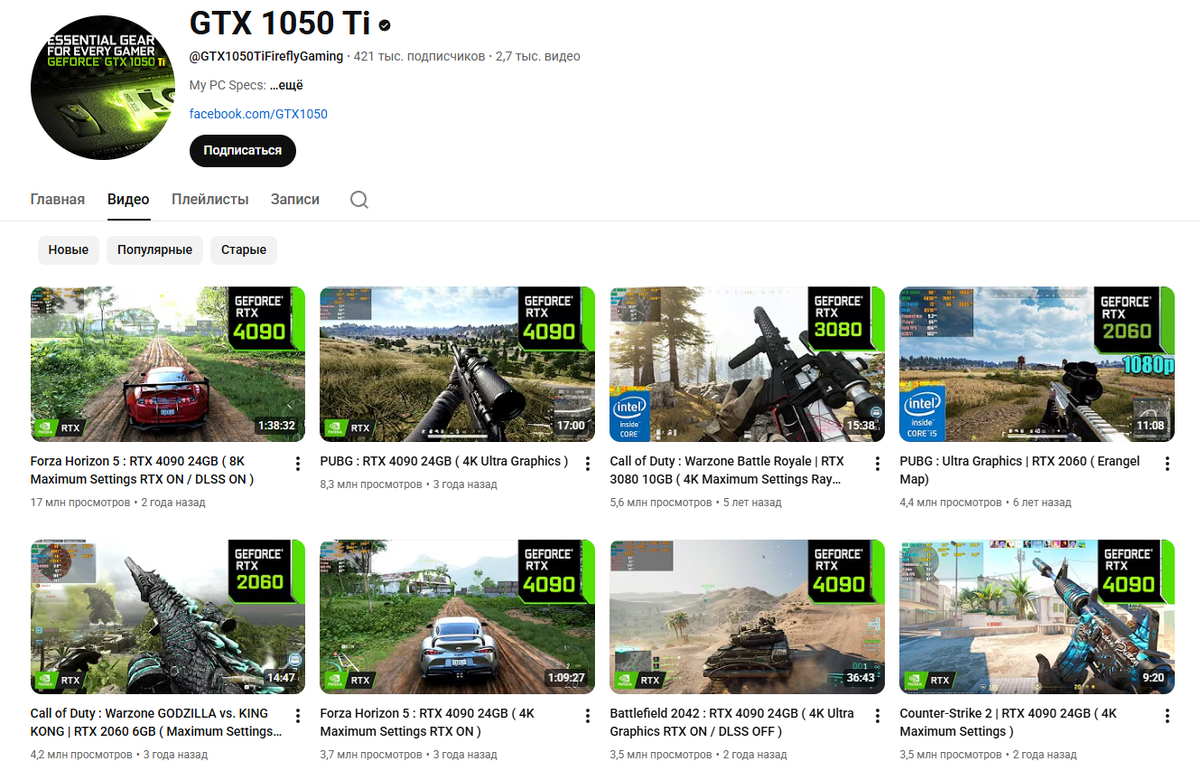
Task: Open Forza Horizon 5 4K Maximum Settings RTX ON title
Action: coord(427,723)
